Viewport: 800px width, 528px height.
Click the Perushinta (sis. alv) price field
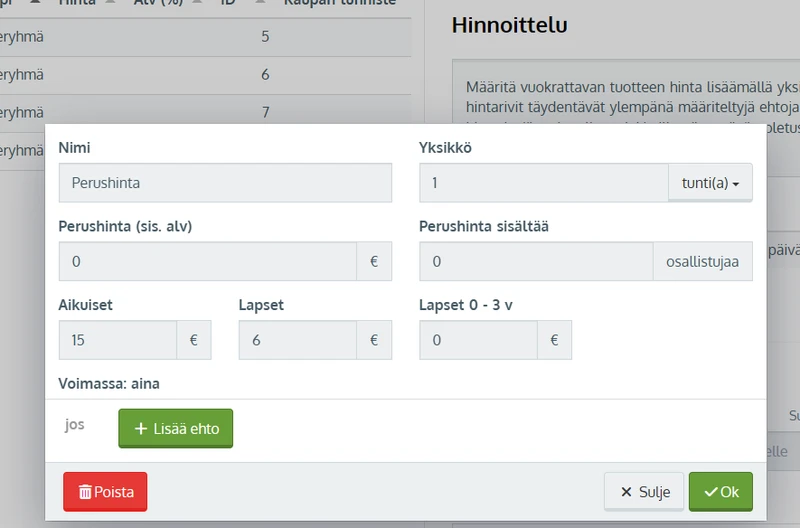(x=208, y=261)
